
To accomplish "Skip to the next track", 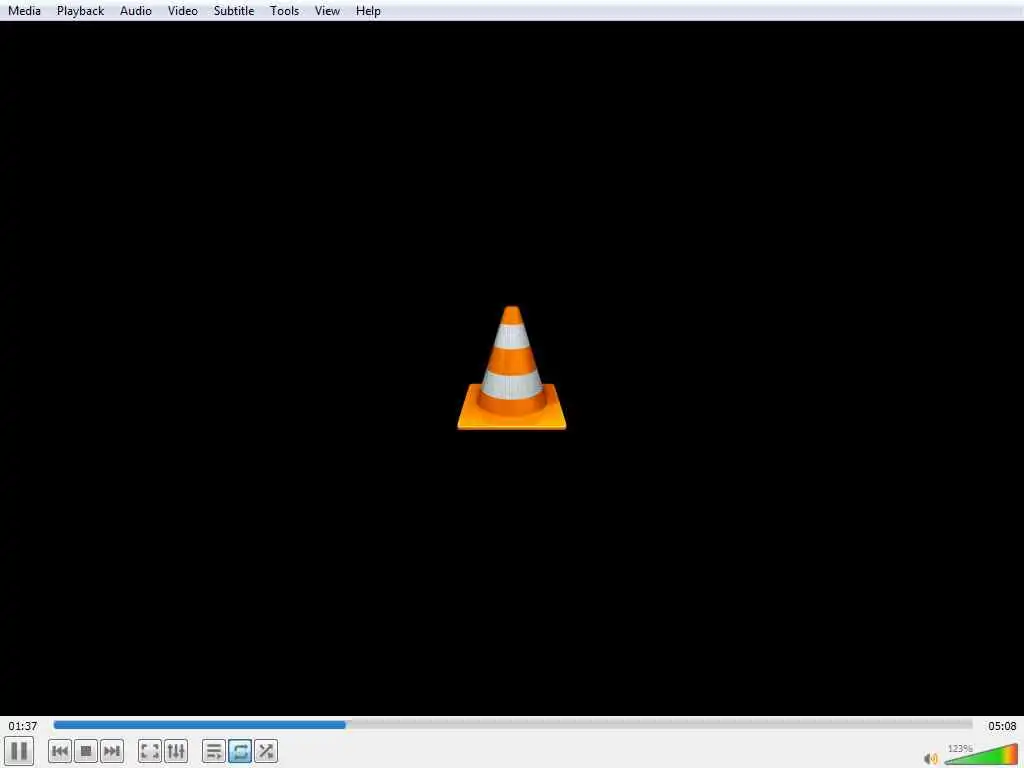I will (112, 751).
